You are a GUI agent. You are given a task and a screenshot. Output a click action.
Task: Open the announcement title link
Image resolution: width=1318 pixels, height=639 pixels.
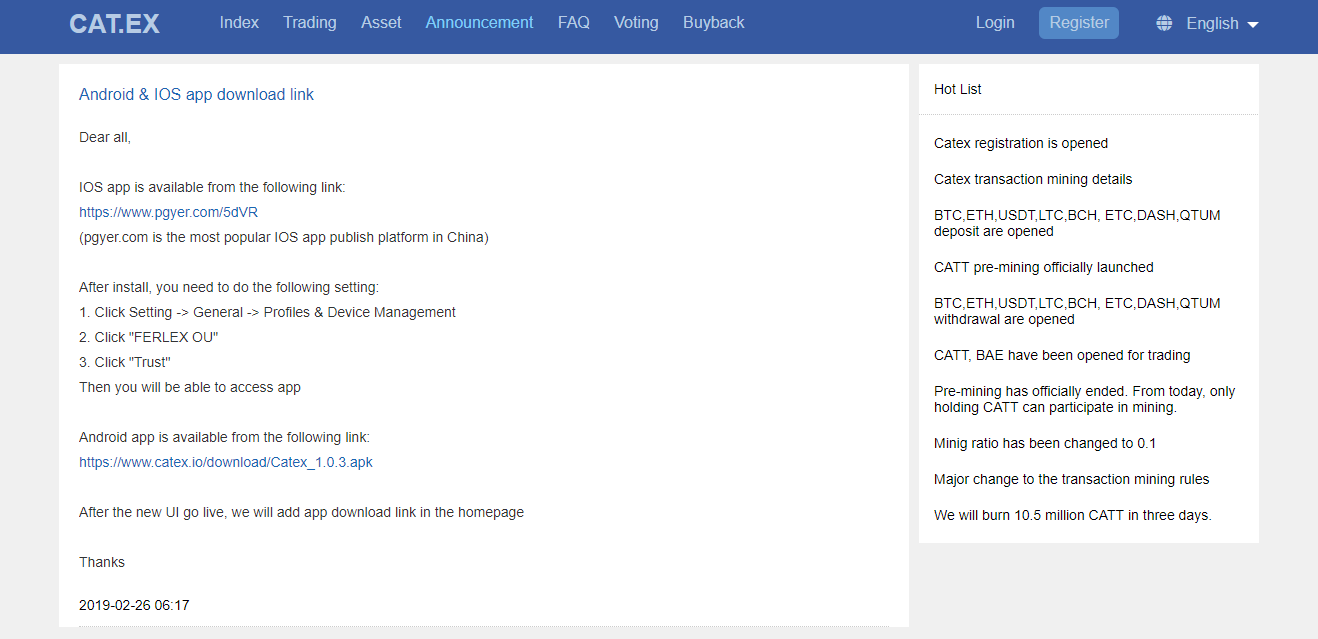click(x=196, y=95)
